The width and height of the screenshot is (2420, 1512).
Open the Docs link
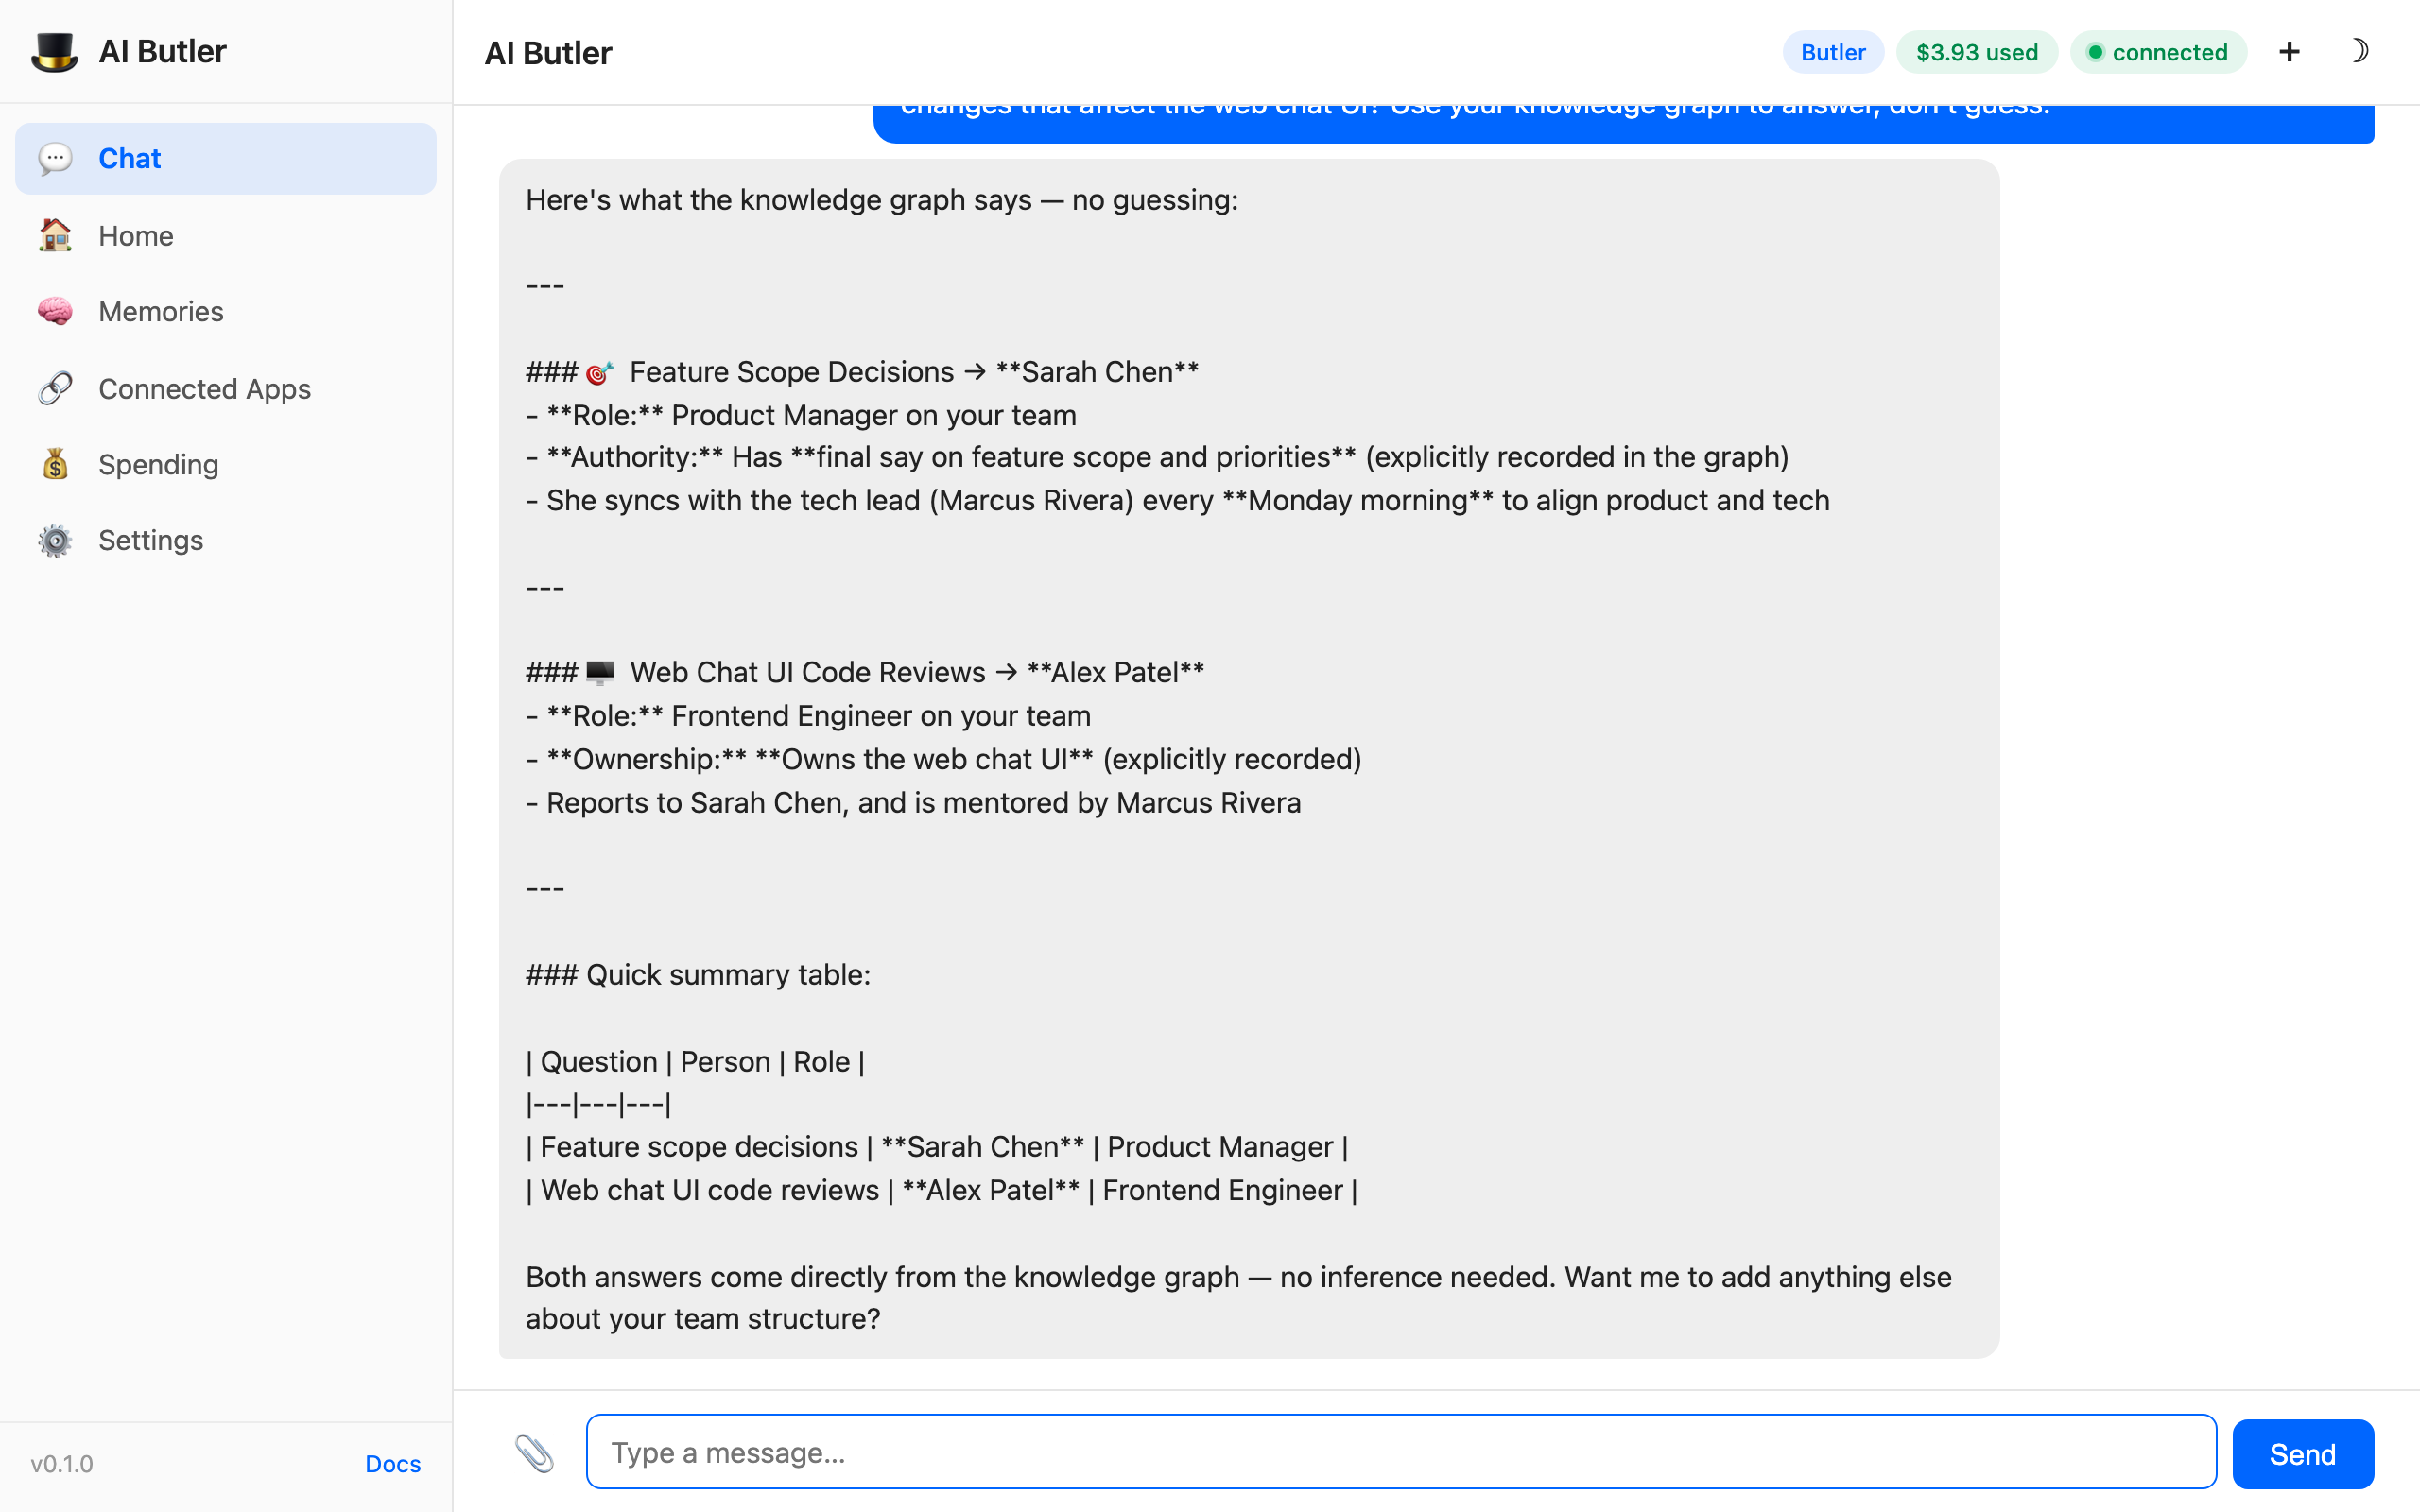pyautogui.click(x=392, y=1463)
